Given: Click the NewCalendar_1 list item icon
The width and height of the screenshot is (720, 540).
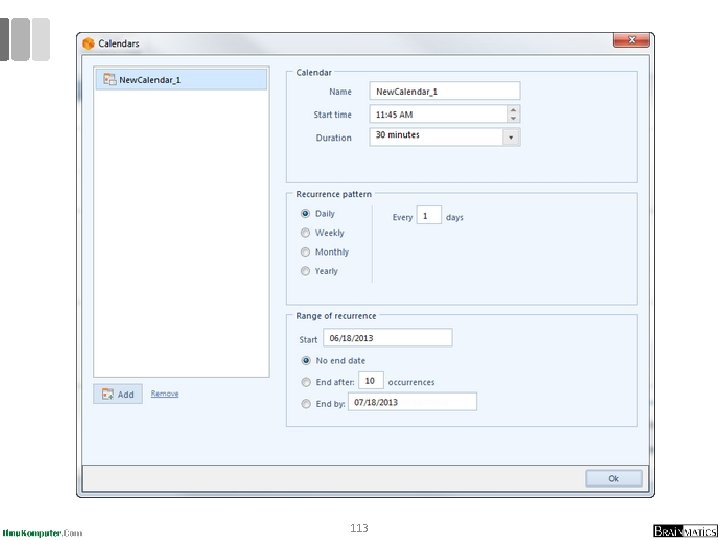Looking at the screenshot, I should click(x=110, y=79).
